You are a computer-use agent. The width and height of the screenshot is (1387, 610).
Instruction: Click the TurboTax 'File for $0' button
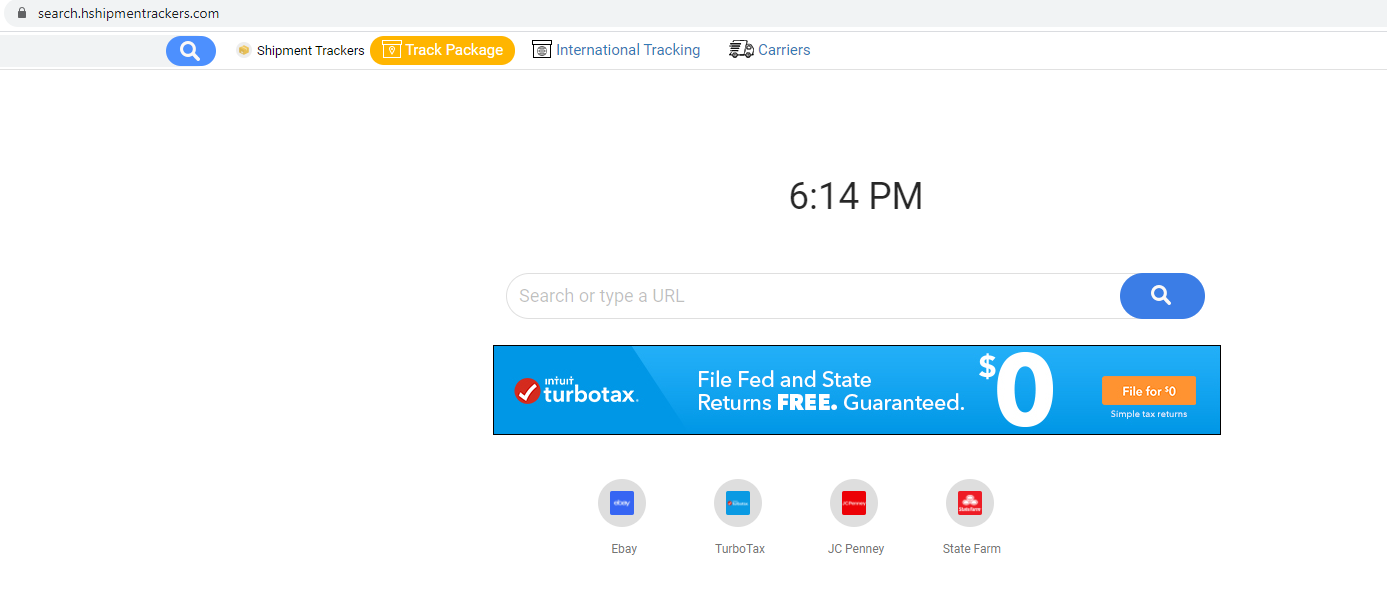[1149, 391]
